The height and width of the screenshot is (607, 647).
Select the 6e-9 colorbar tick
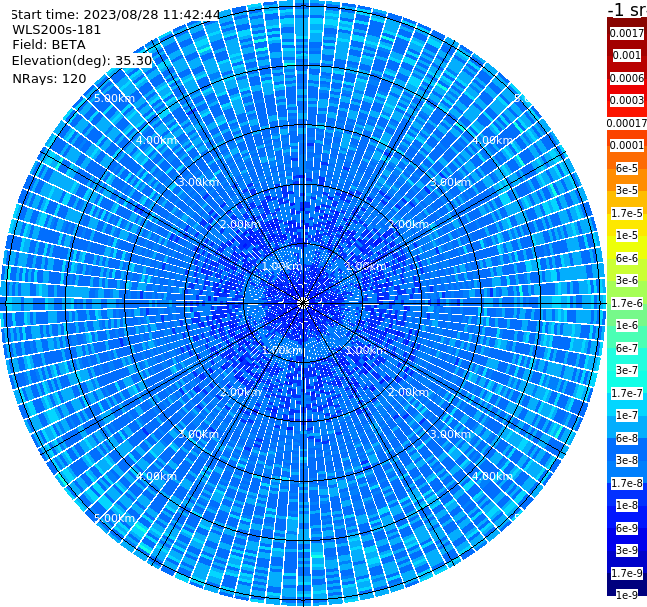pyautogui.click(x=627, y=528)
